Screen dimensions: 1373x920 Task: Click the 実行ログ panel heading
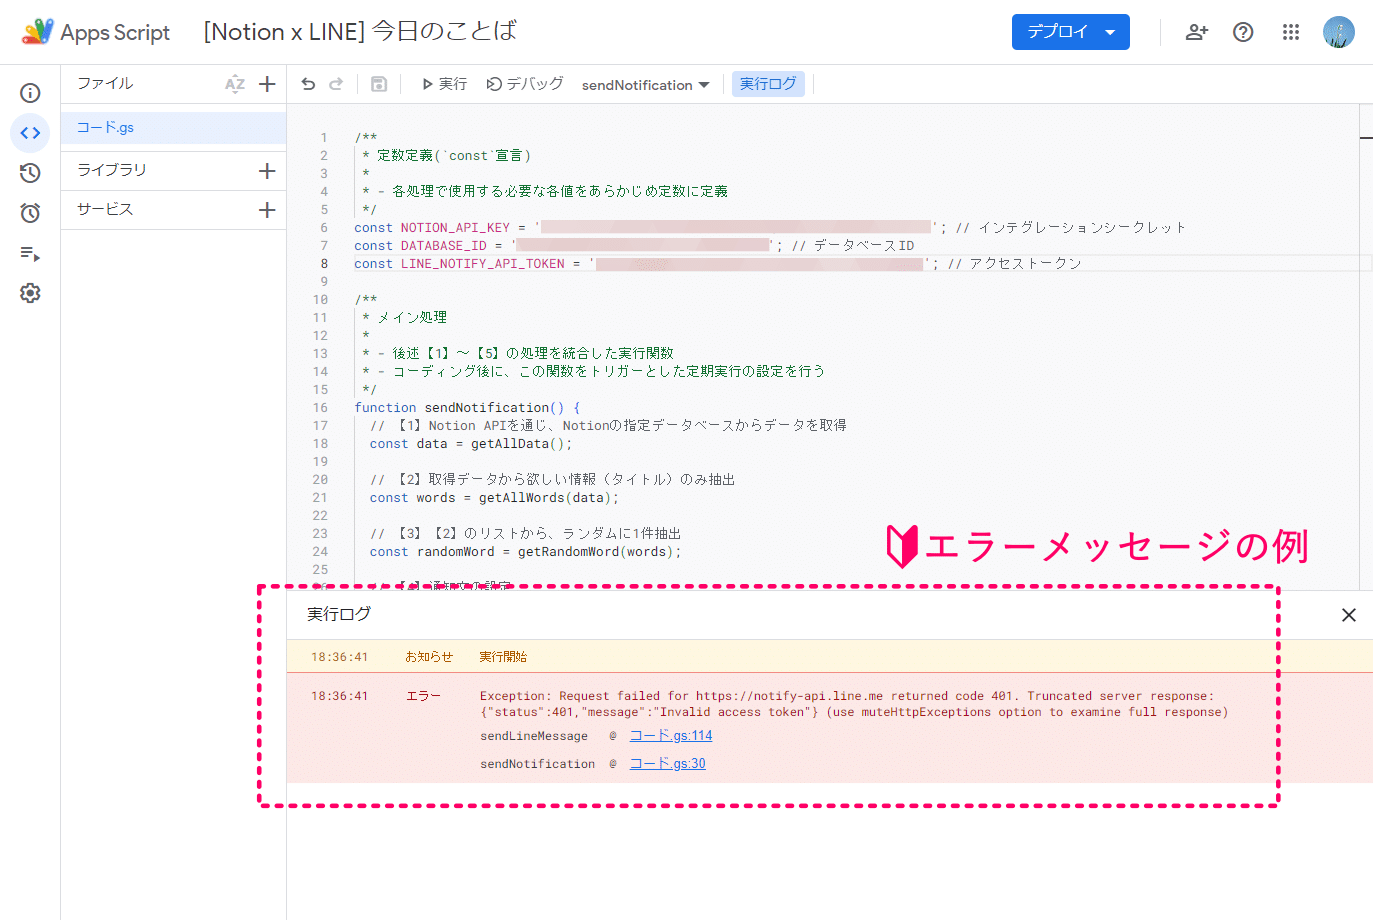coord(339,614)
